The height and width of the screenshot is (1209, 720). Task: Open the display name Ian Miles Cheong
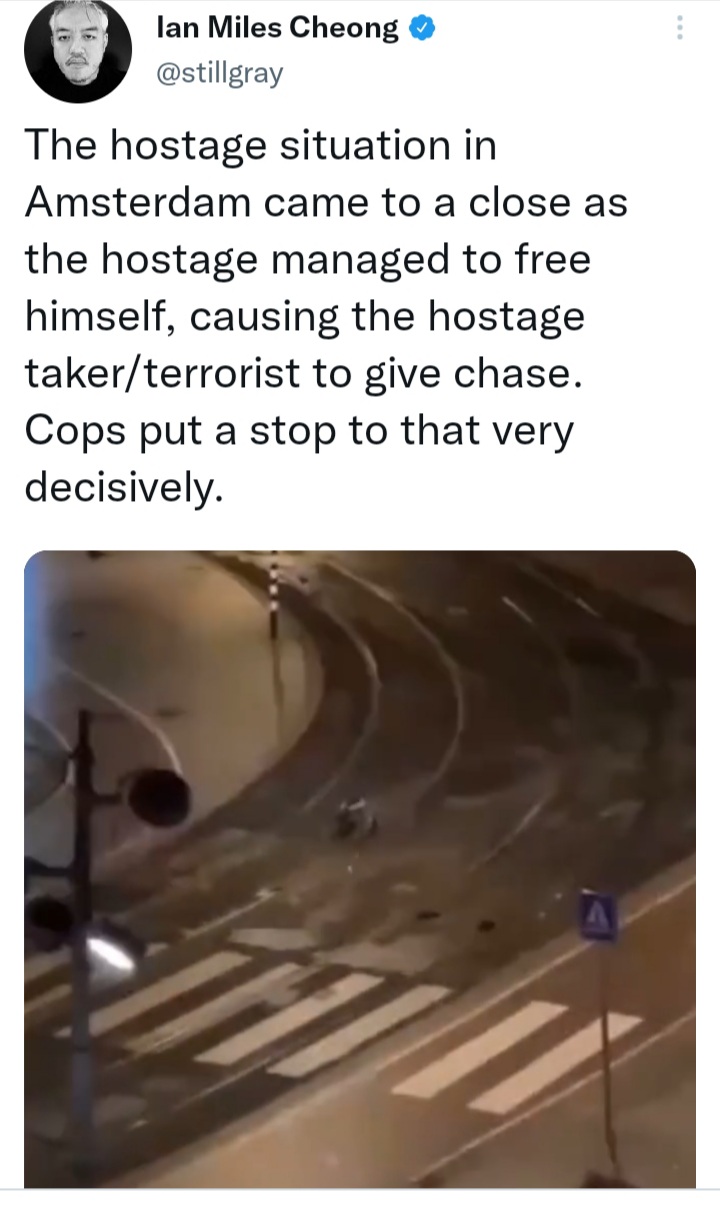[279, 29]
